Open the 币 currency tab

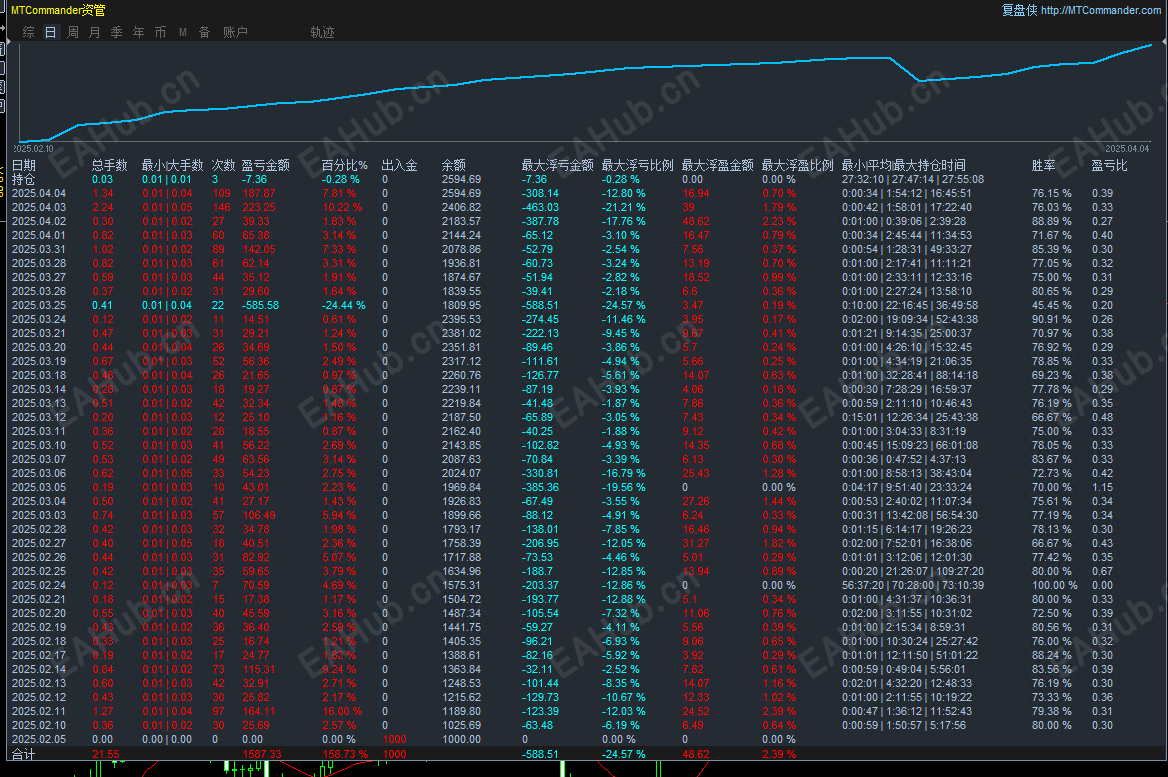coord(160,32)
